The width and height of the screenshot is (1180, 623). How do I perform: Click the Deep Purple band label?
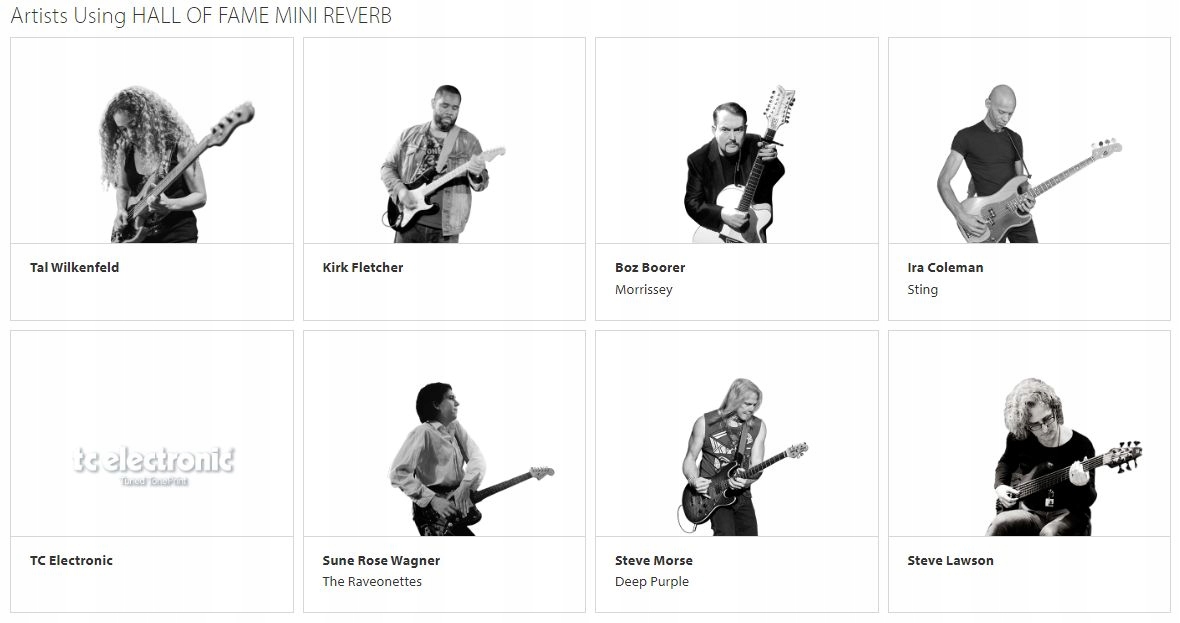click(652, 582)
